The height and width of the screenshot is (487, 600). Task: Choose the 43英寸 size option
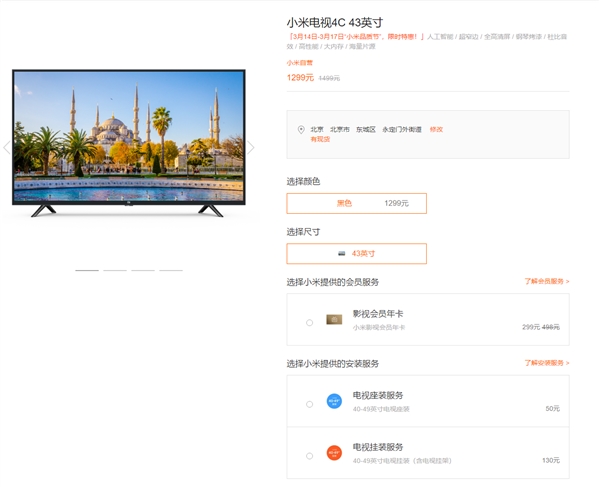point(357,254)
